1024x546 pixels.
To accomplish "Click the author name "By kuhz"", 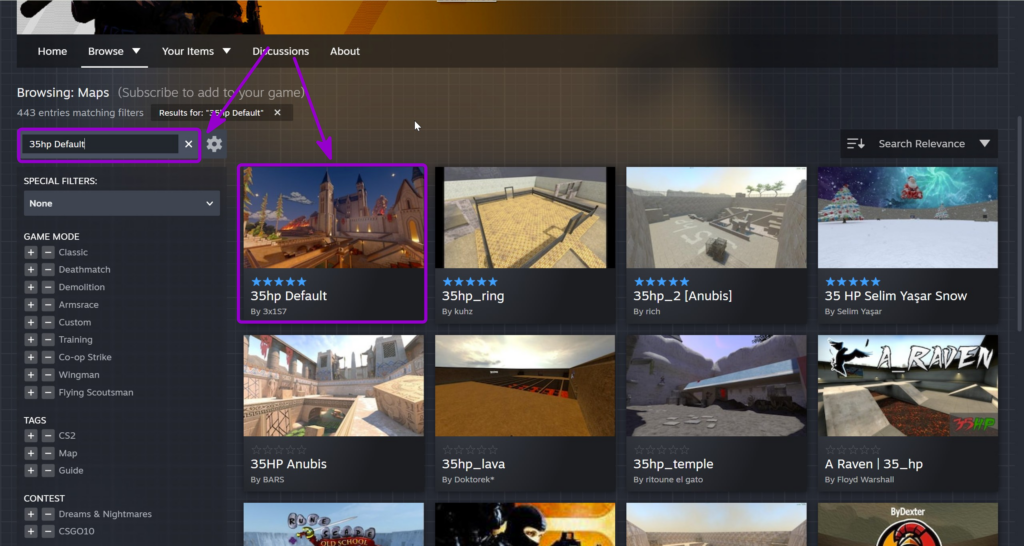I will (x=457, y=312).
